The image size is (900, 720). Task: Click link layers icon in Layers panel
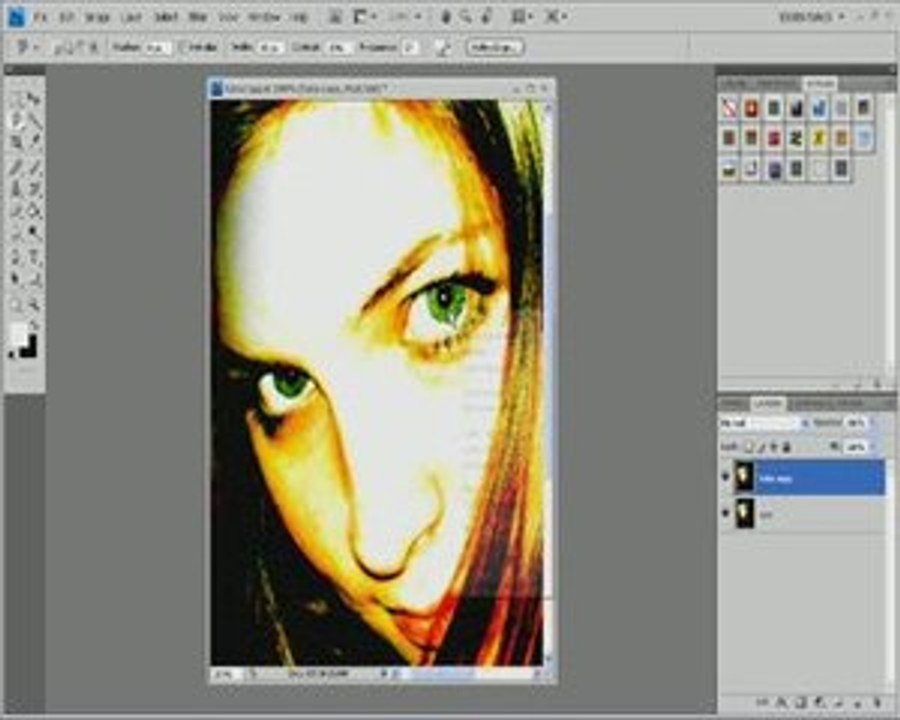[x=763, y=702]
